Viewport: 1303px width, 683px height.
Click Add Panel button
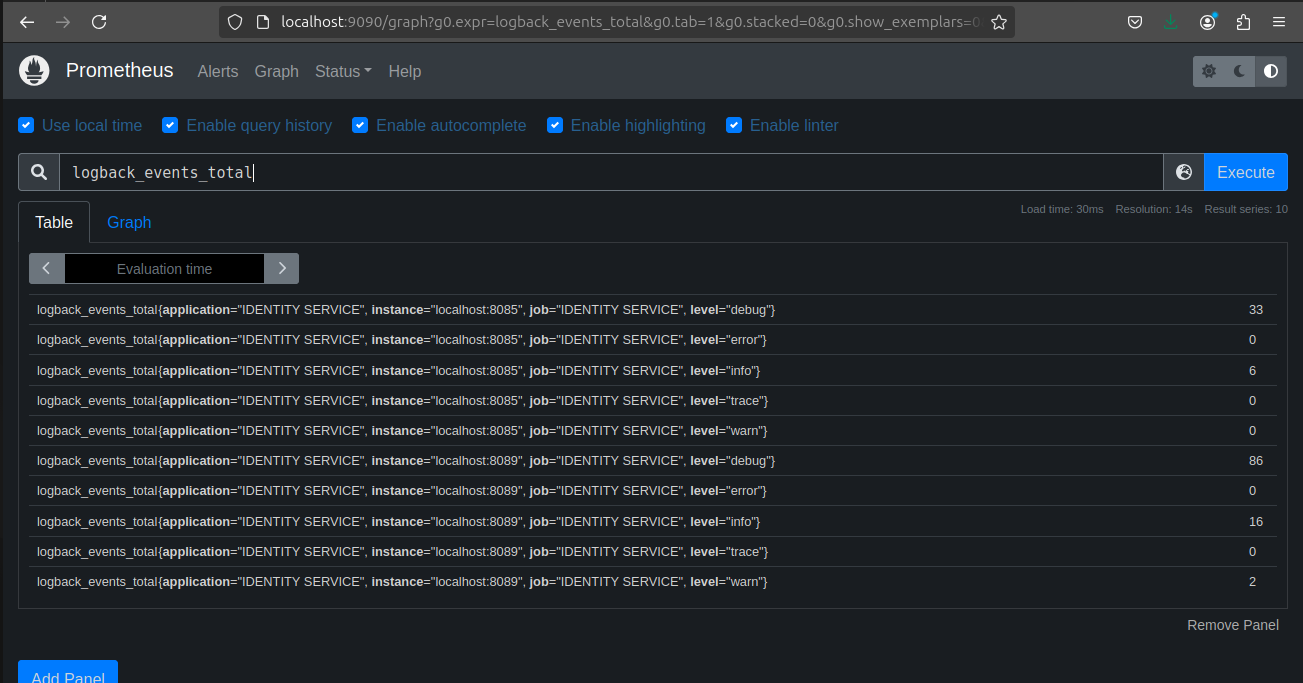click(68, 672)
